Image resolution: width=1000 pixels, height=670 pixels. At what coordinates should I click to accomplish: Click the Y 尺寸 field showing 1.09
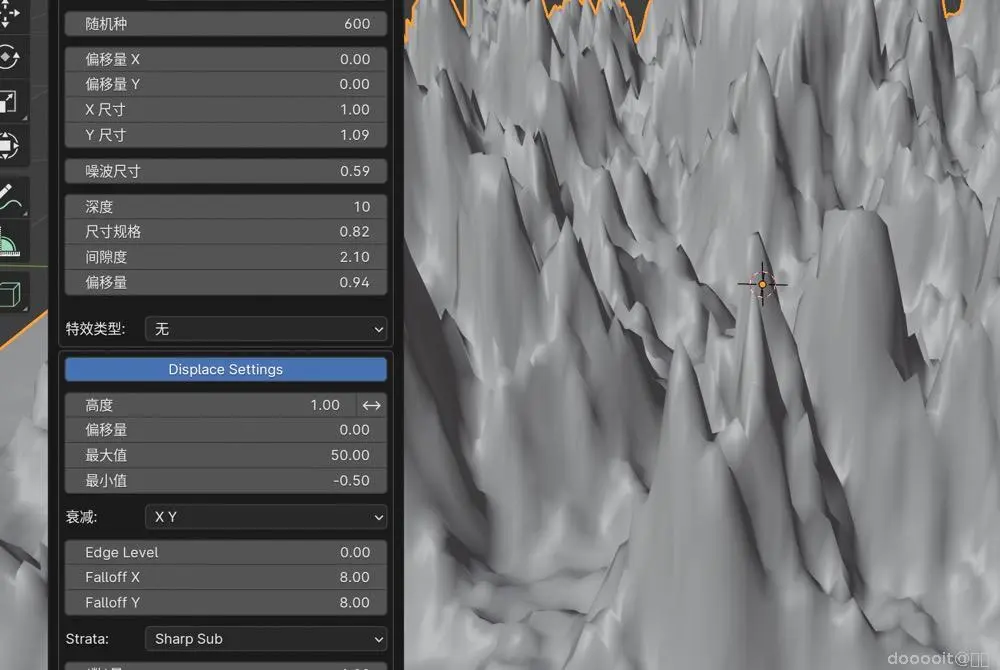click(226, 135)
